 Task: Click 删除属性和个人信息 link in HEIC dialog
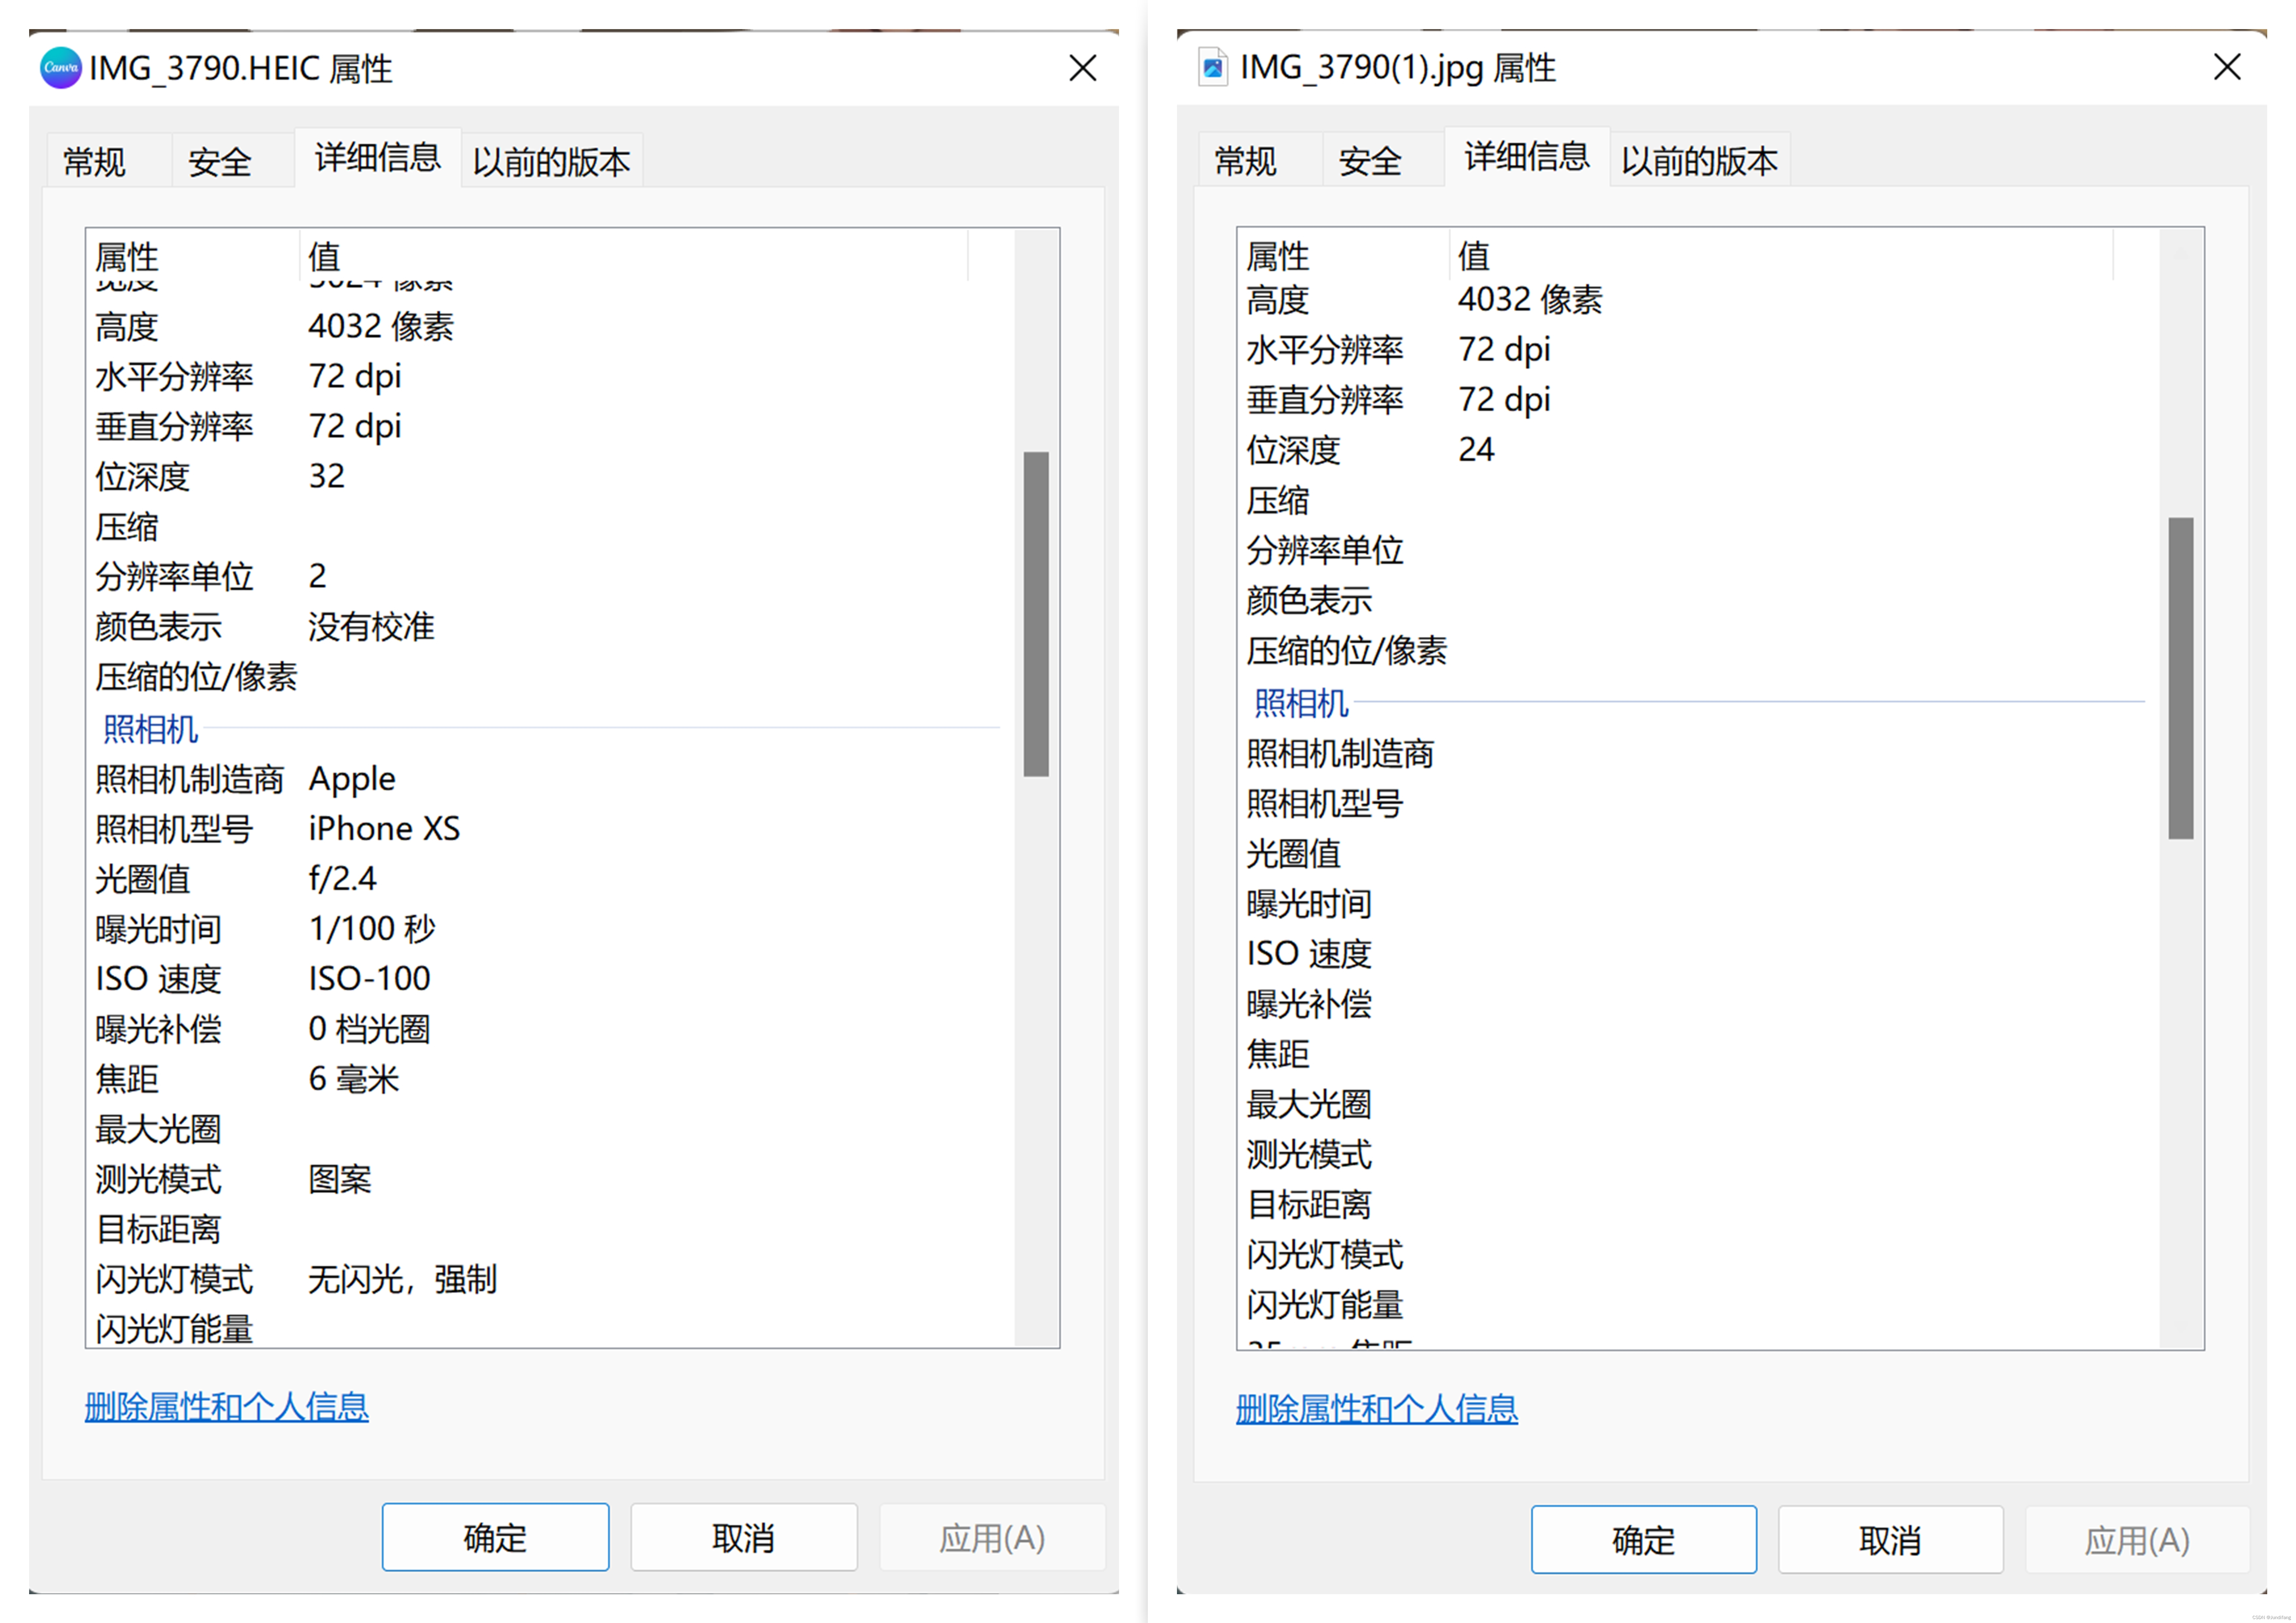coord(227,1407)
